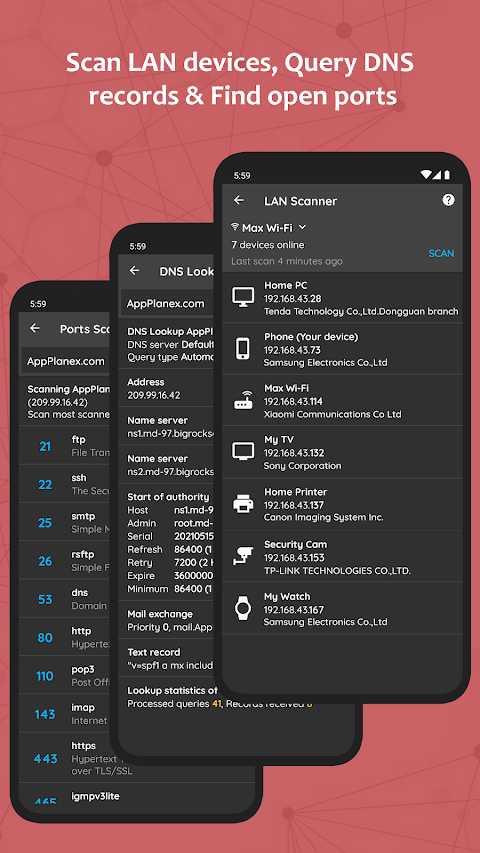This screenshot has height=853, width=480.
Task: Tap Wi-Fi signal icon in status bar
Action: [426, 175]
